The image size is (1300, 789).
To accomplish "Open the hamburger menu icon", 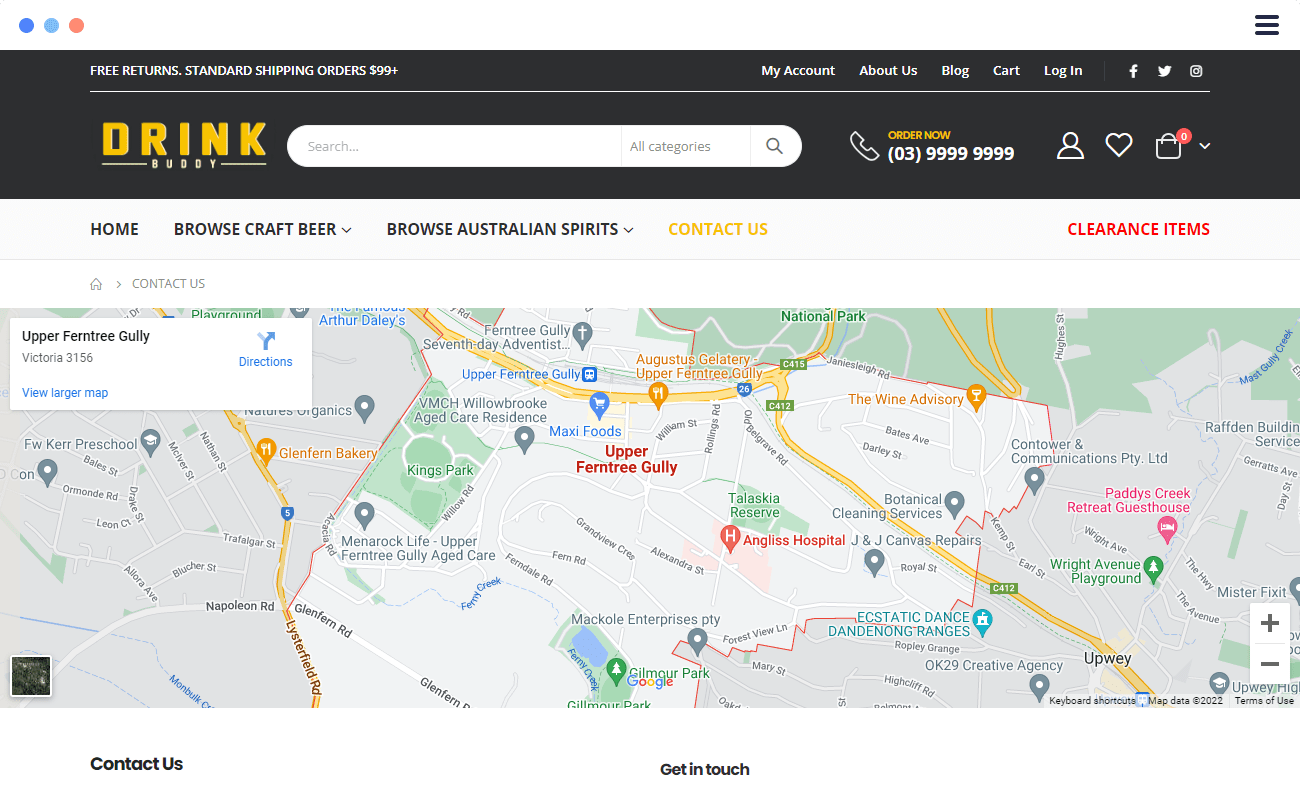I will (x=1266, y=25).
